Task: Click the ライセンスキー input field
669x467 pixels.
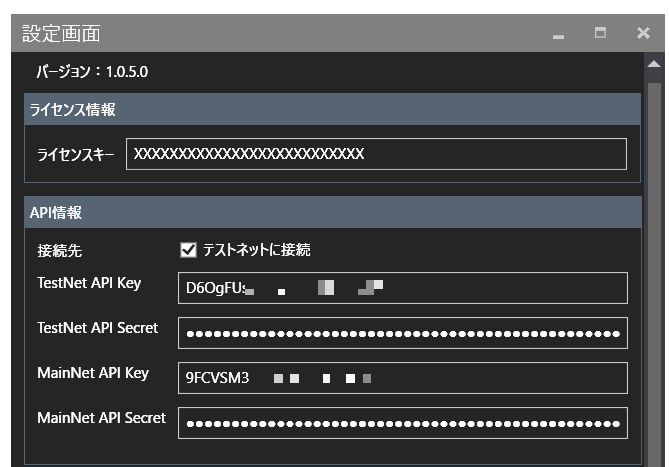Action: tap(376, 154)
